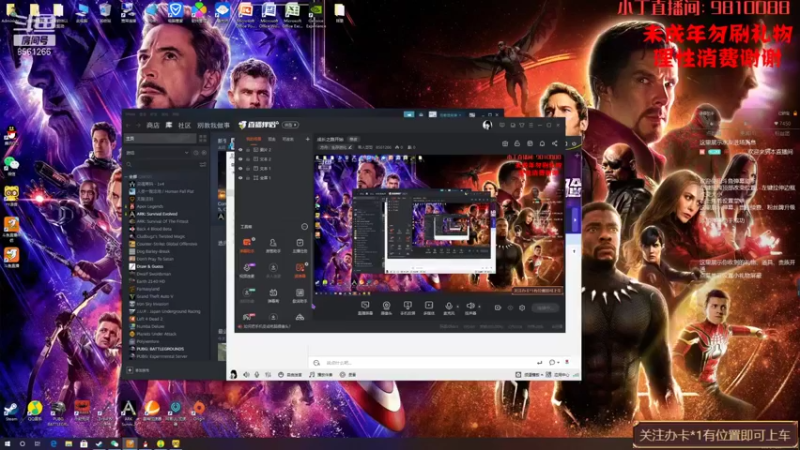Toggle visibility eye of second scene source
This screenshot has height=450, width=800.
pyautogui.click(x=240, y=159)
